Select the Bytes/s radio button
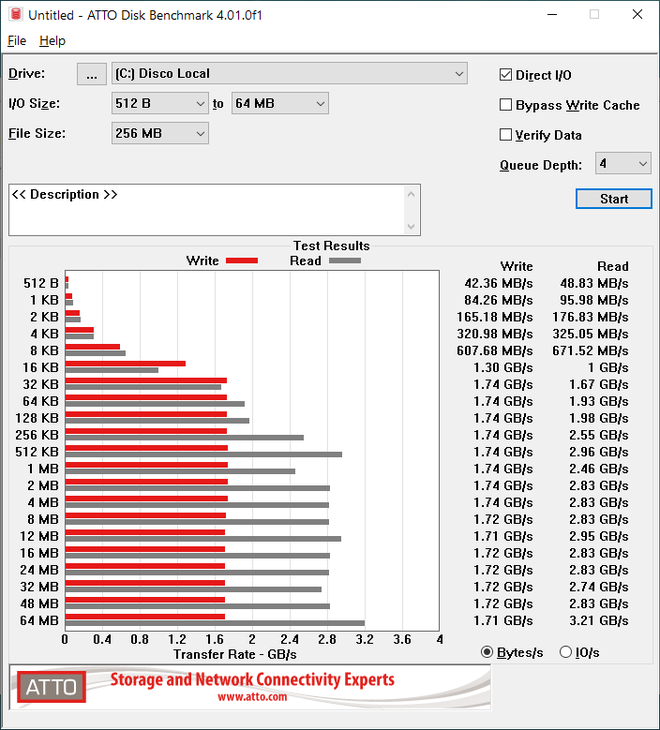660x730 pixels. (487, 652)
